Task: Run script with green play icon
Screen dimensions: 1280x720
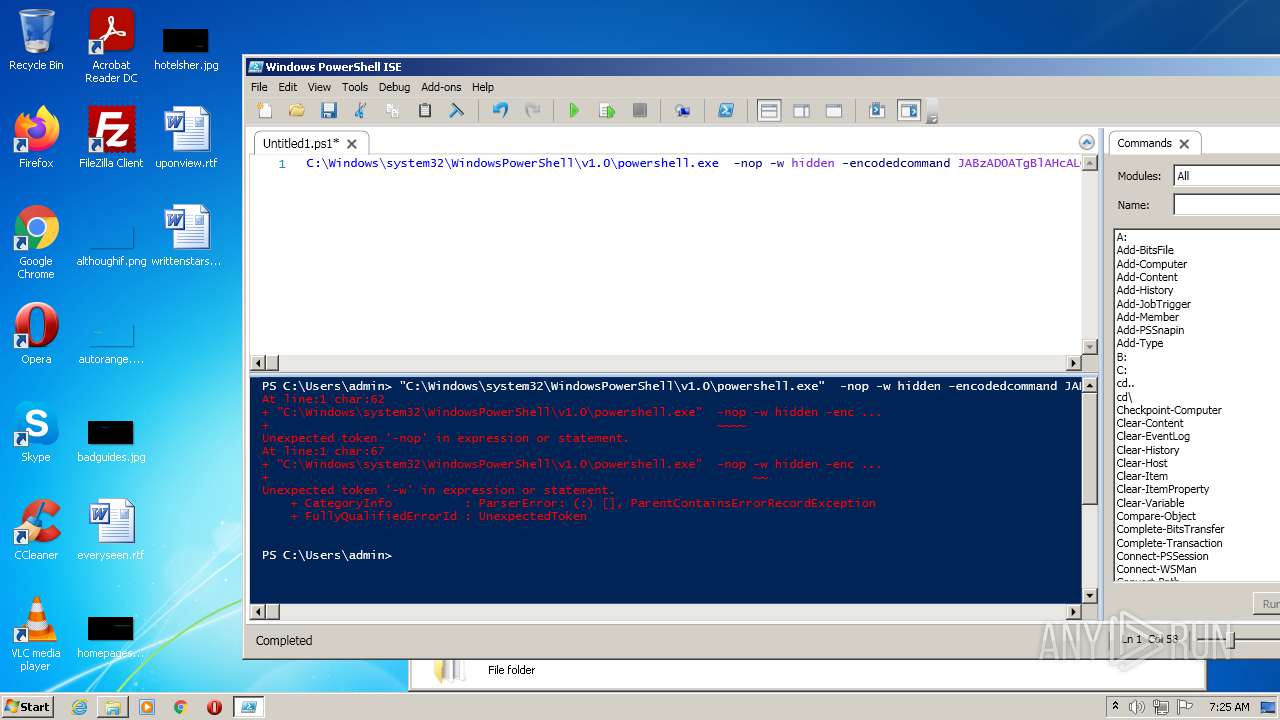Action: (x=574, y=111)
